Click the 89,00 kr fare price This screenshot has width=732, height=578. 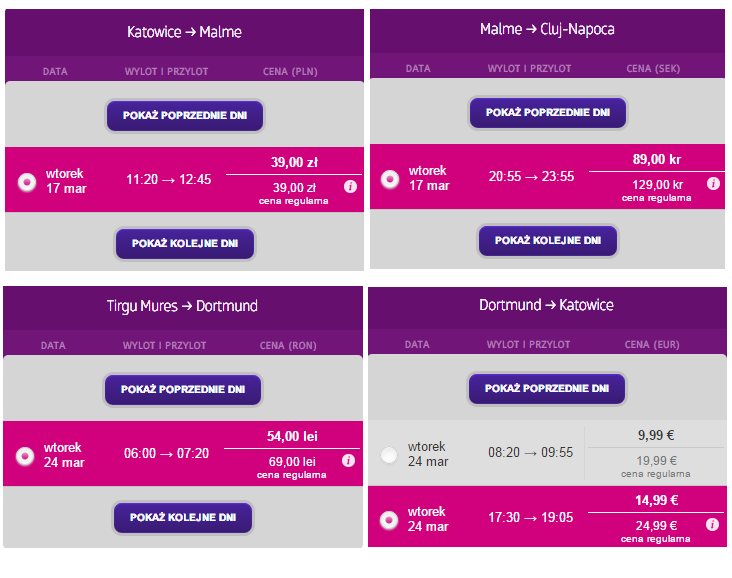657,160
